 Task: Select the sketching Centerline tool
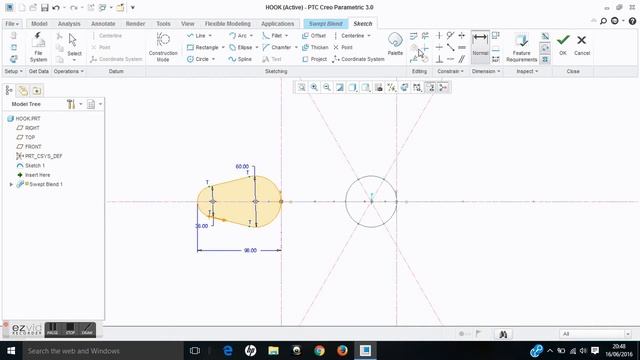tap(349, 36)
